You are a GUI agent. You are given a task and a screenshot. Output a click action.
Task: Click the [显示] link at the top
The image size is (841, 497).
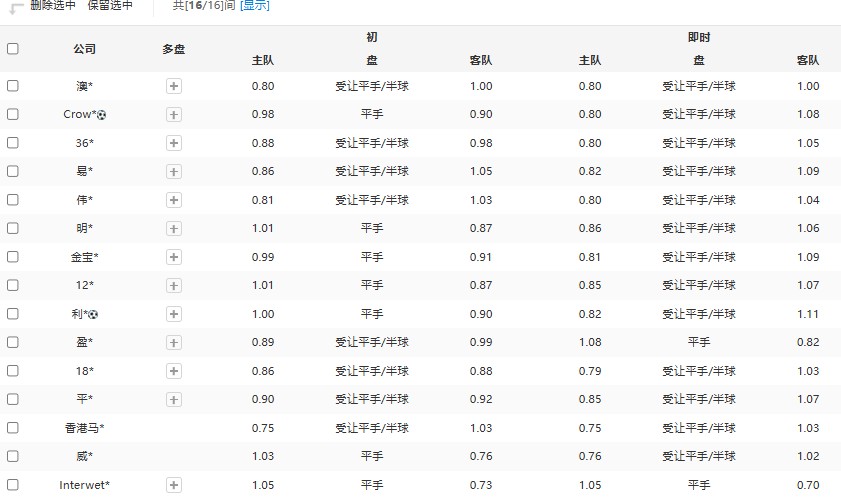pyautogui.click(x=254, y=6)
